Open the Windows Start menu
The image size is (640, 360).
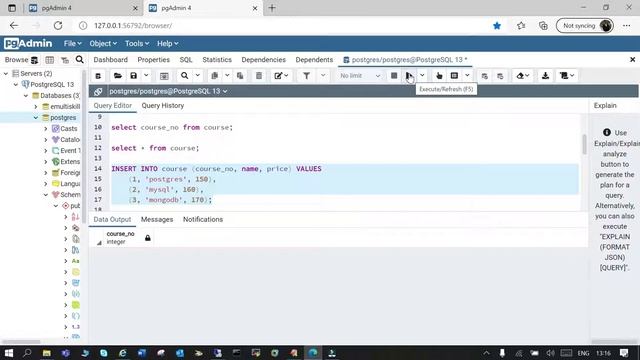click(x=9, y=353)
